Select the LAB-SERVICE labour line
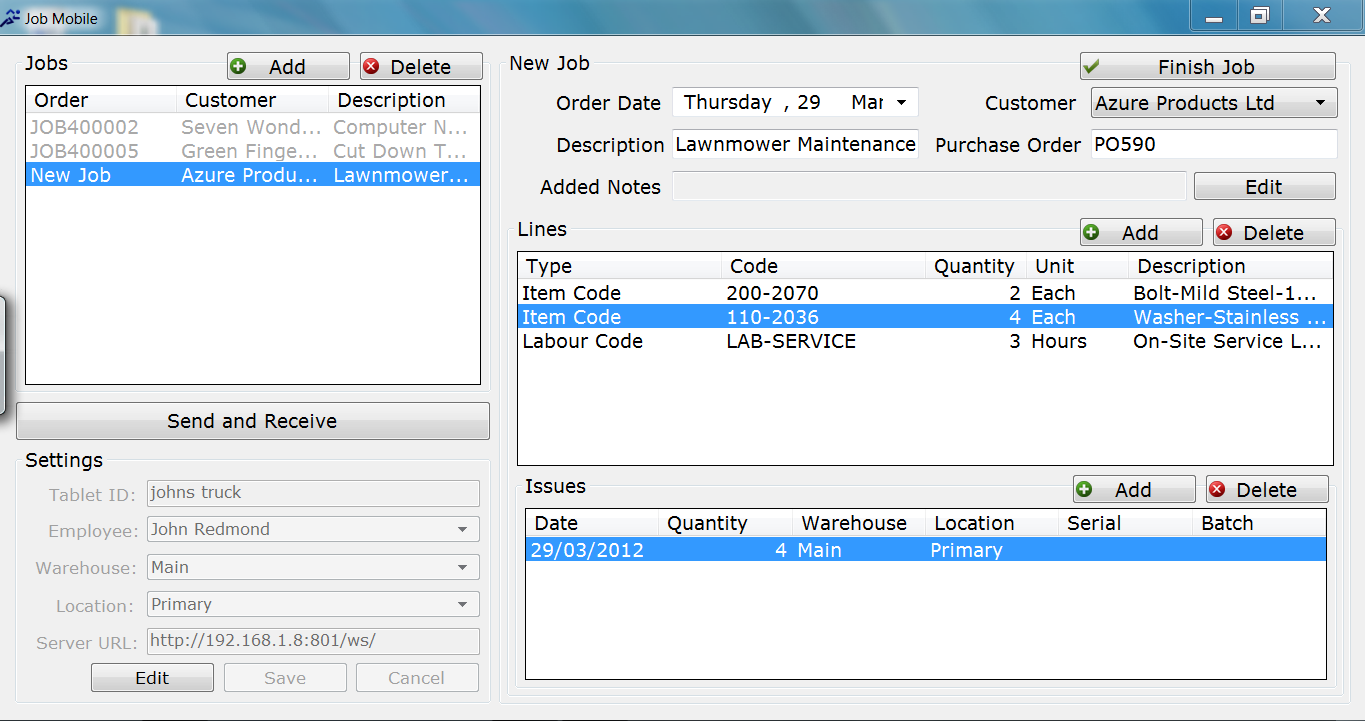This screenshot has width=1365, height=721. [x=925, y=341]
